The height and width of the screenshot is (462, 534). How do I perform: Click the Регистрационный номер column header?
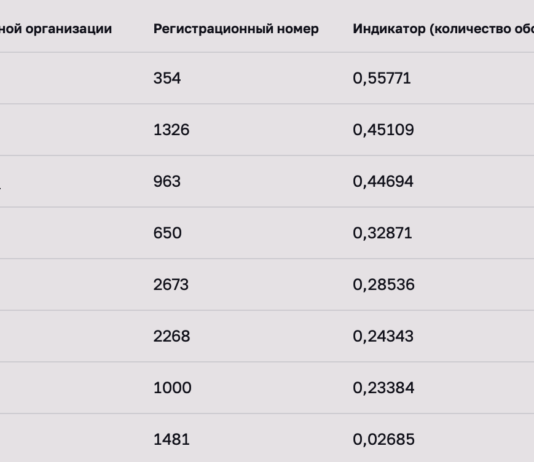click(236, 29)
